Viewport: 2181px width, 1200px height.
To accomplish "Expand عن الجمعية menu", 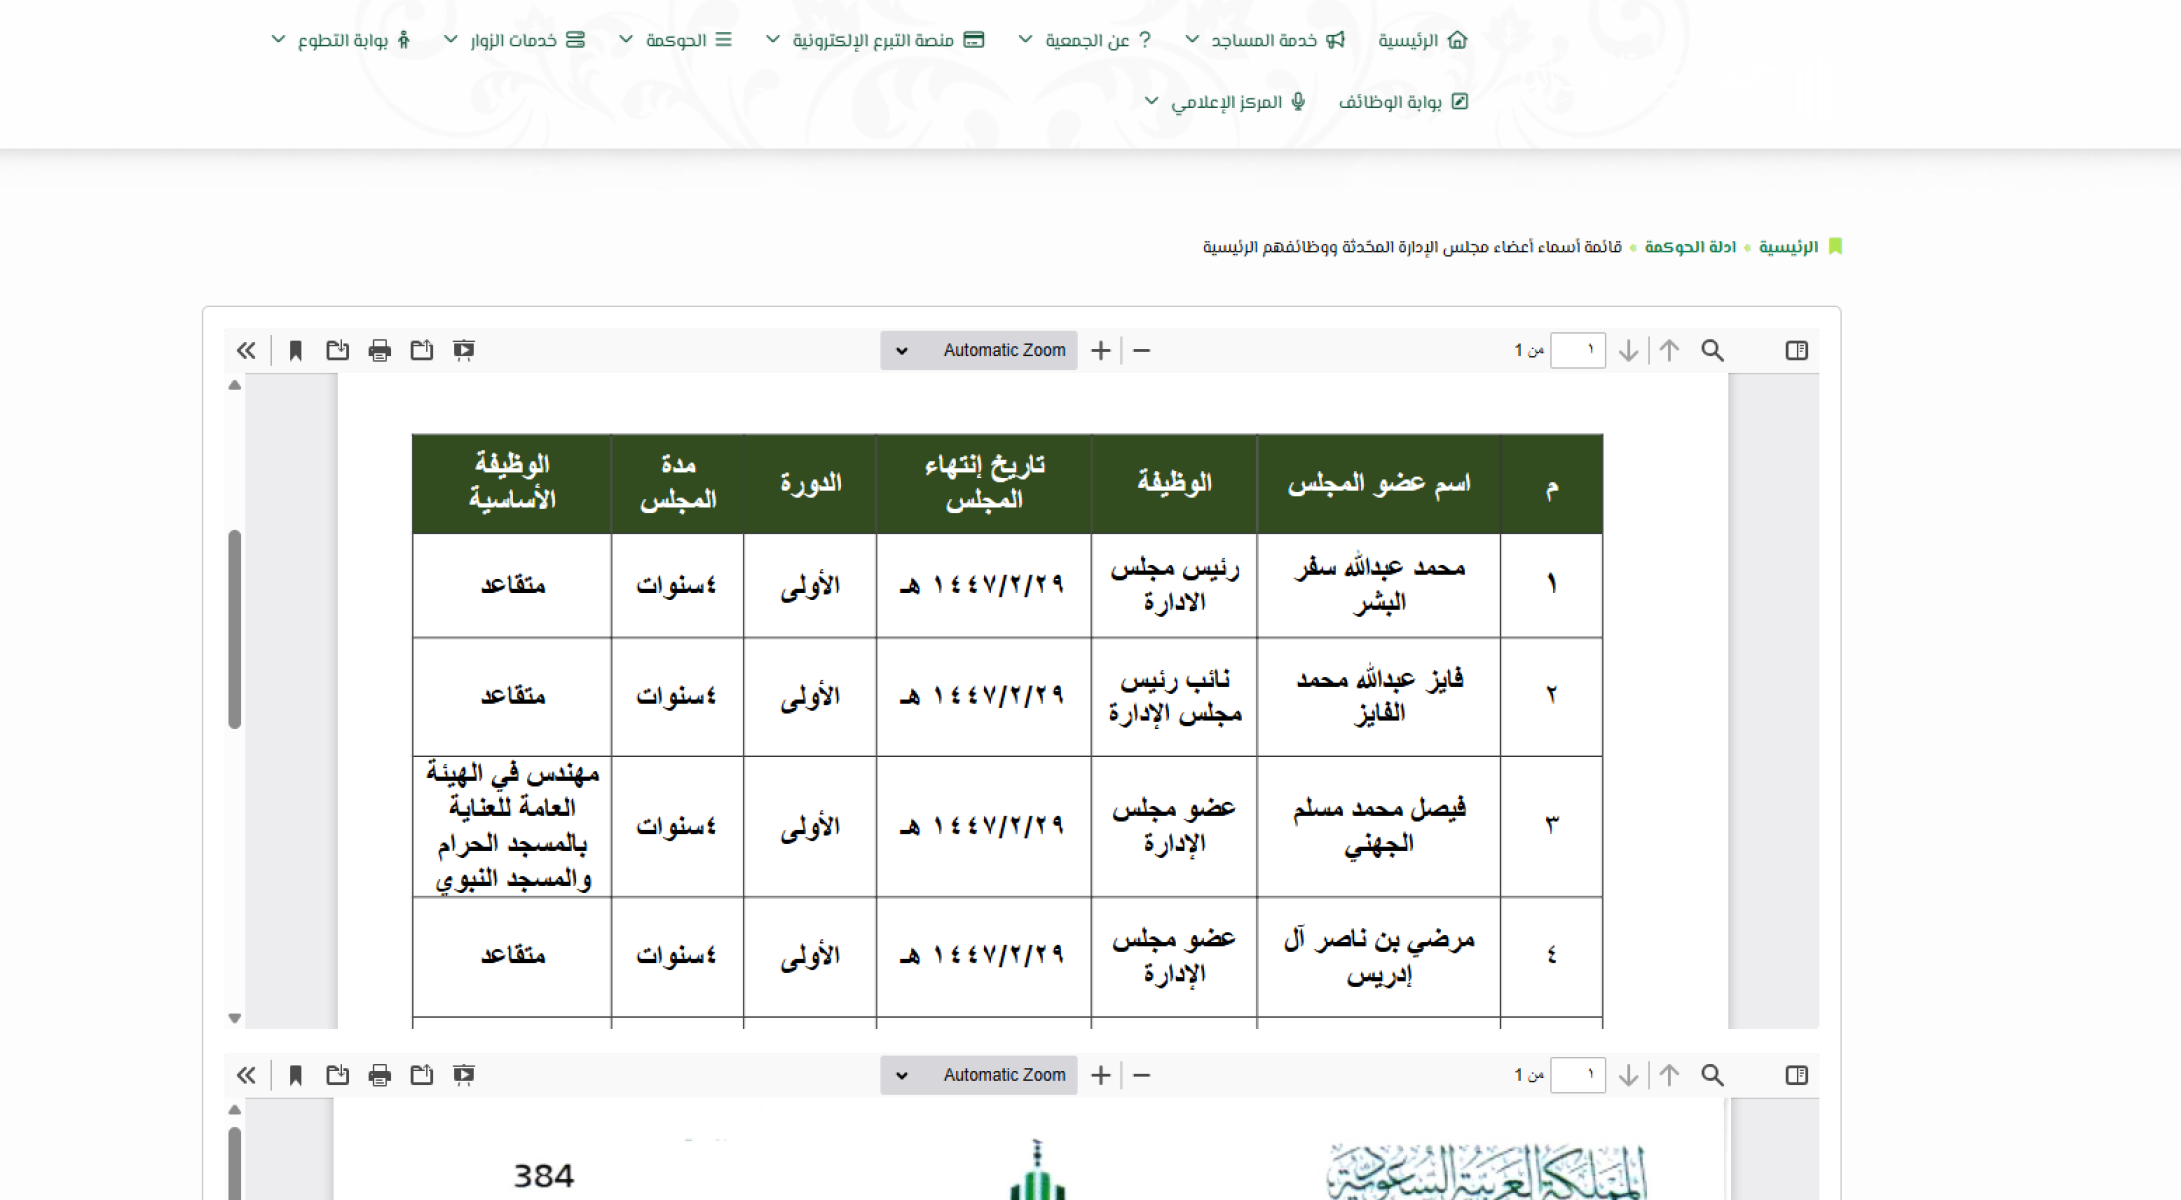I will (1085, 40).
